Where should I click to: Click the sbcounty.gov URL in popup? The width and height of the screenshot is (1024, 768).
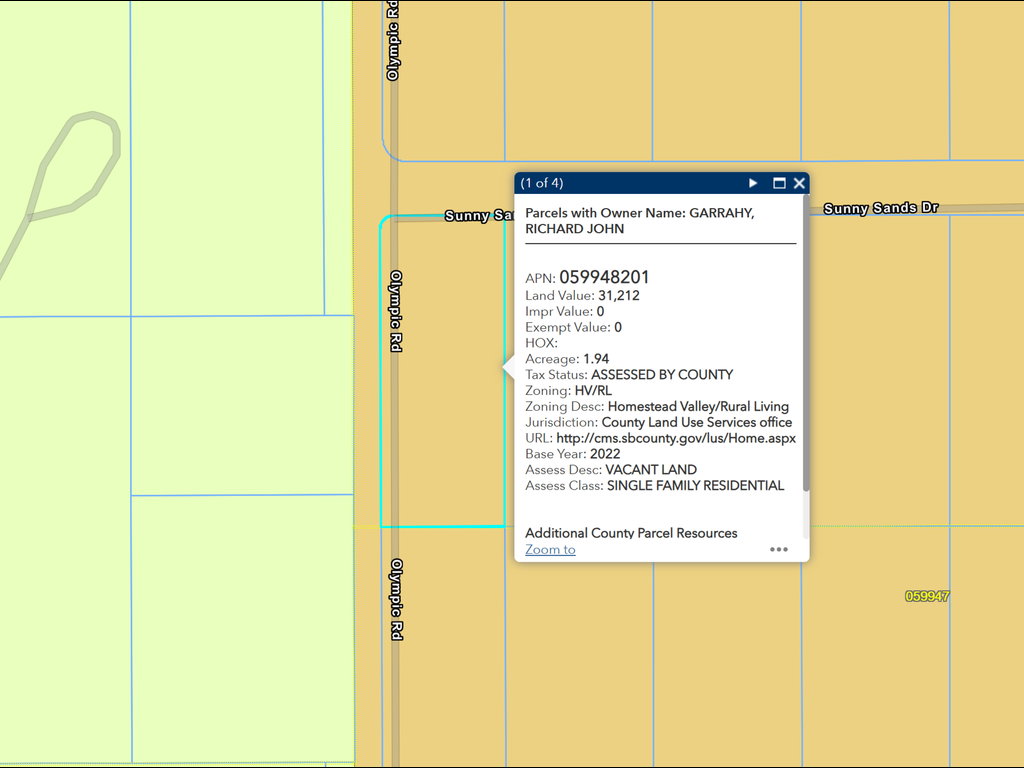pos(676,438)
